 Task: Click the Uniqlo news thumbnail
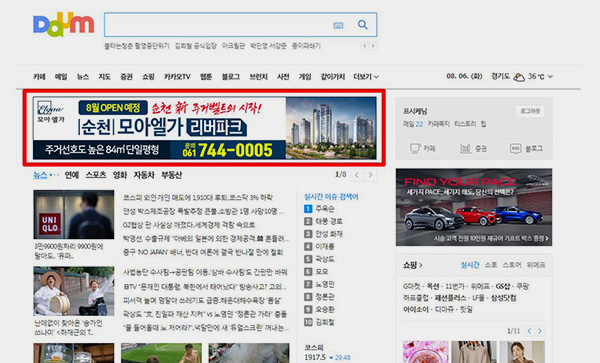pyautogui.click(x=73, y=215)
